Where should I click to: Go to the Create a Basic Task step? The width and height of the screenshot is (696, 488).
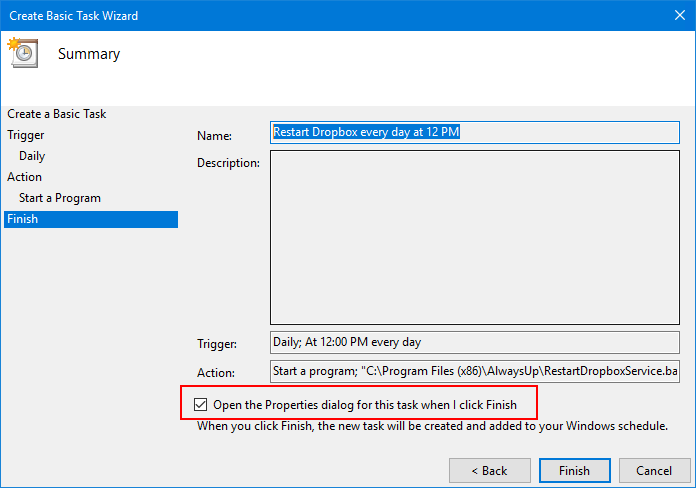[x=56, y=114]
